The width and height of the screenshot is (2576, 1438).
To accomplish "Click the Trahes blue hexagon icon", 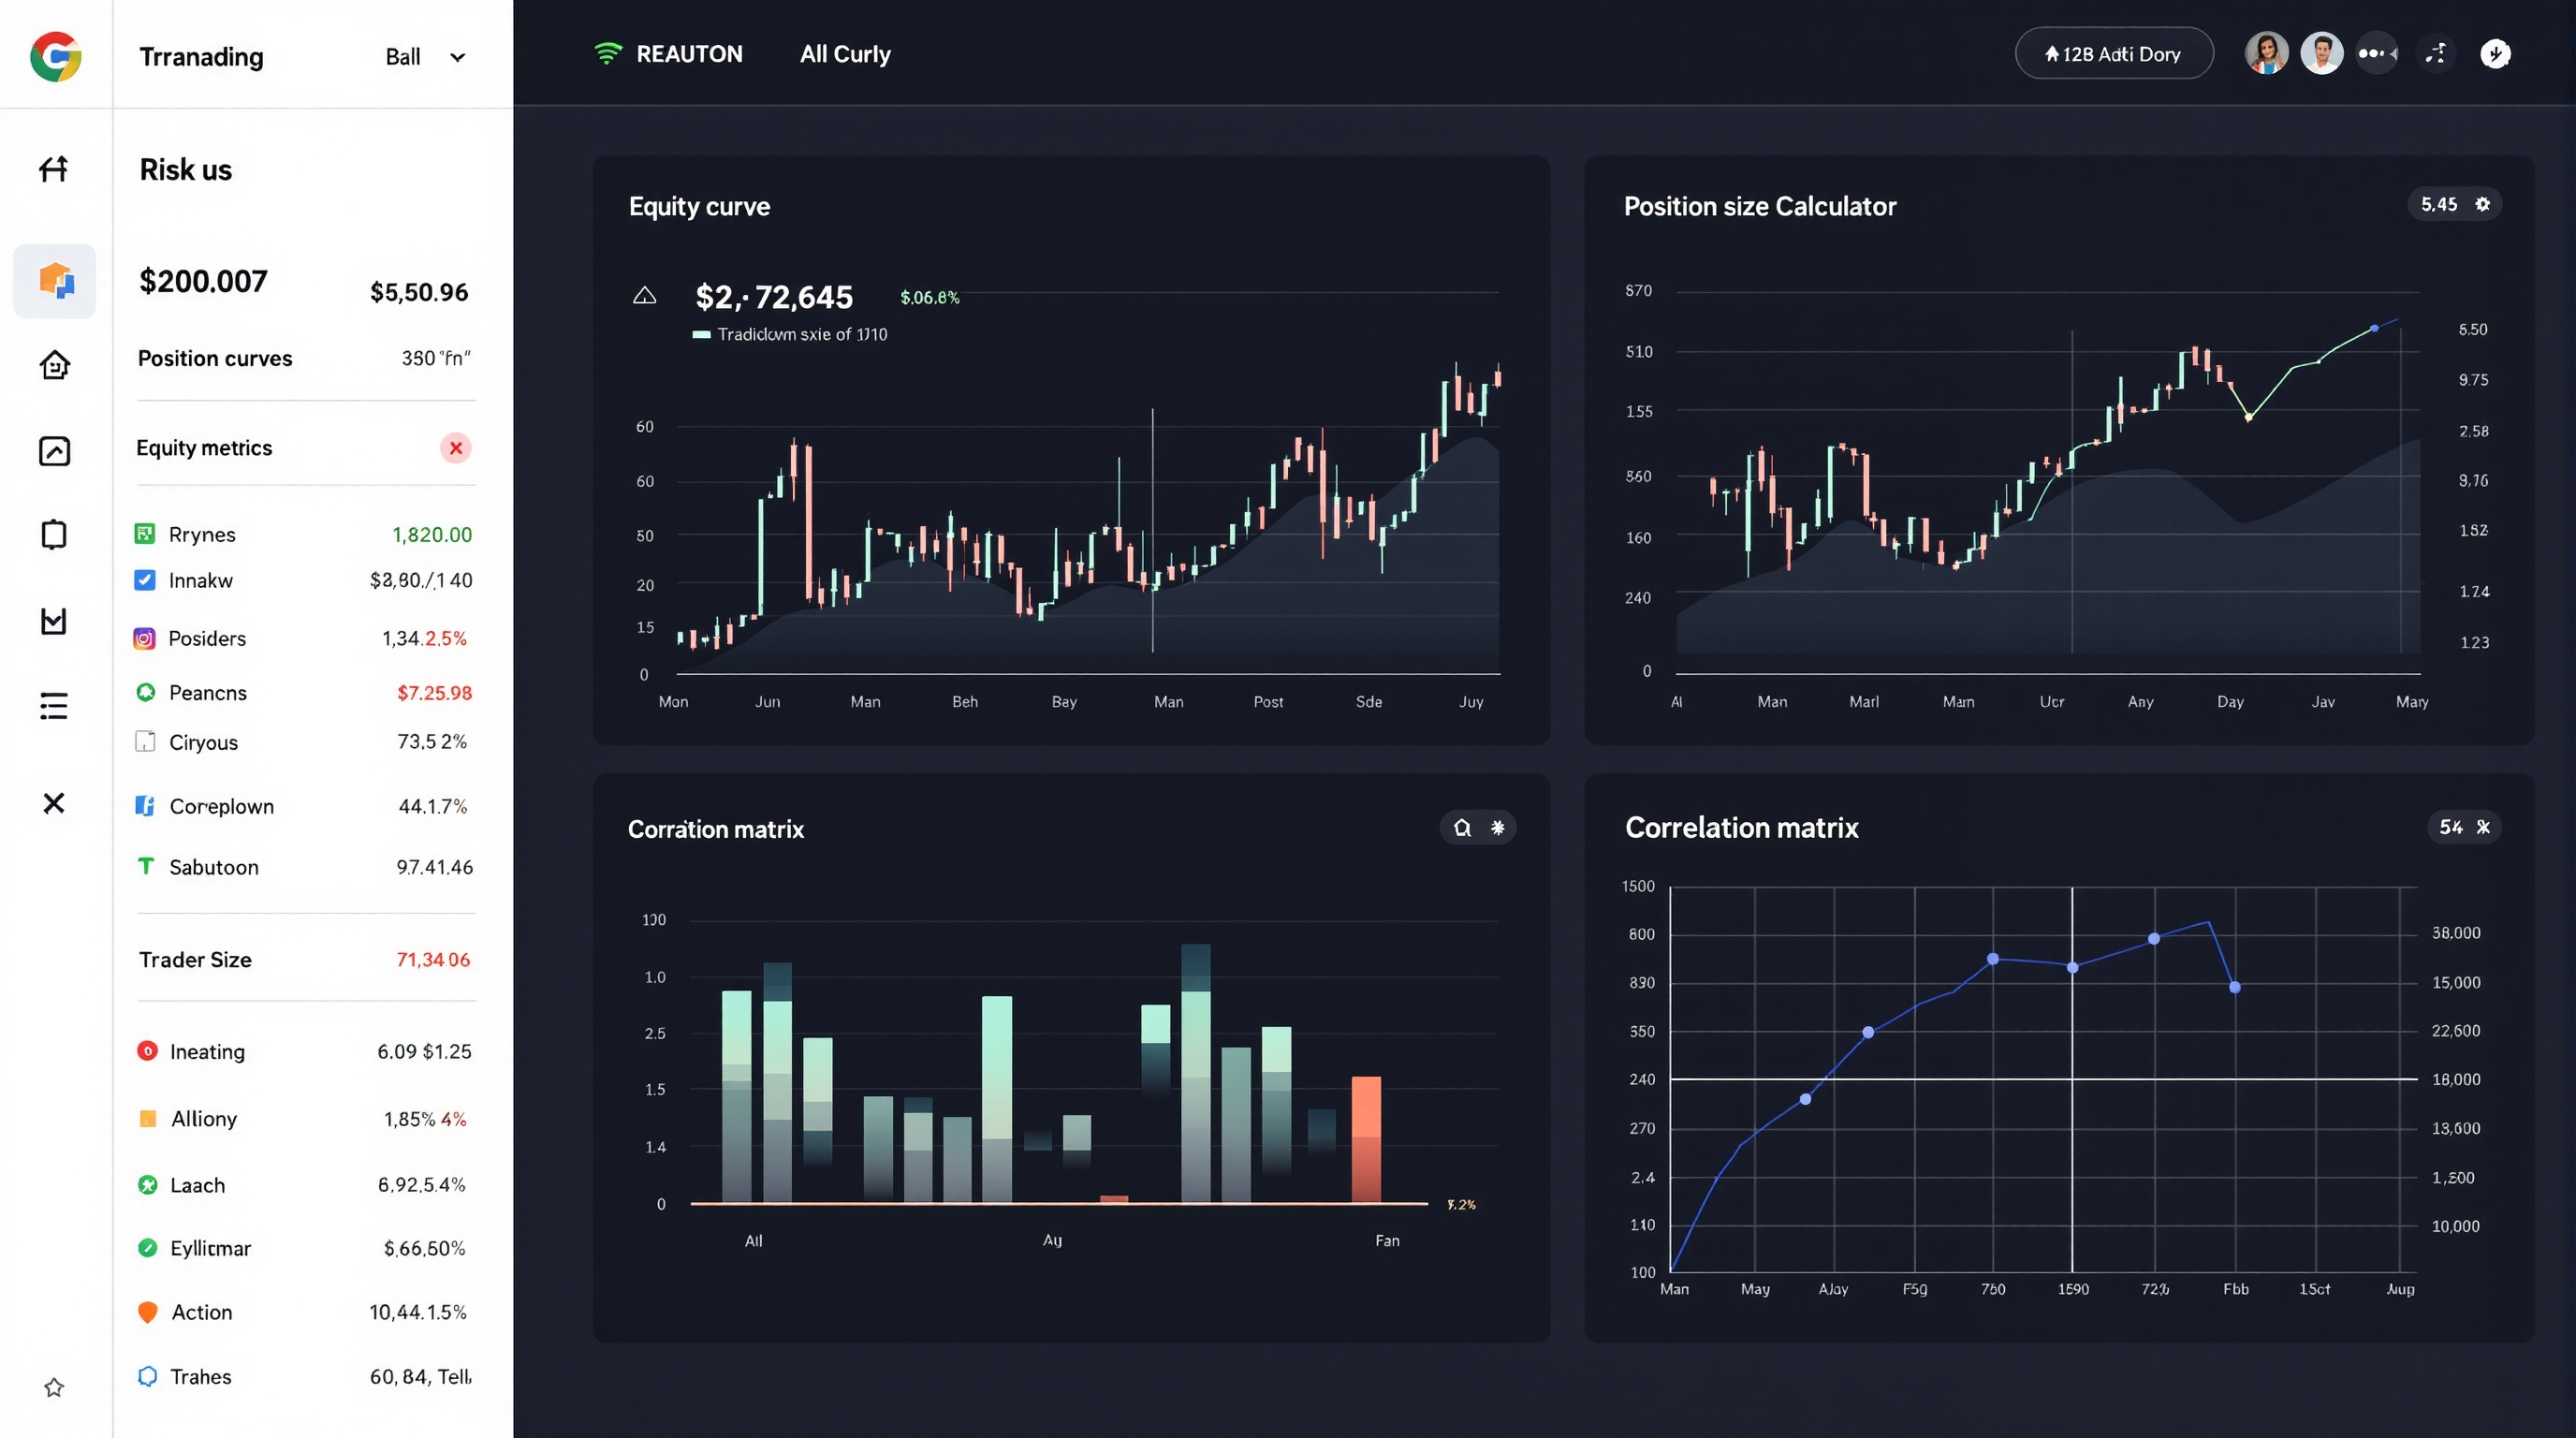I will click(147, 1376).
